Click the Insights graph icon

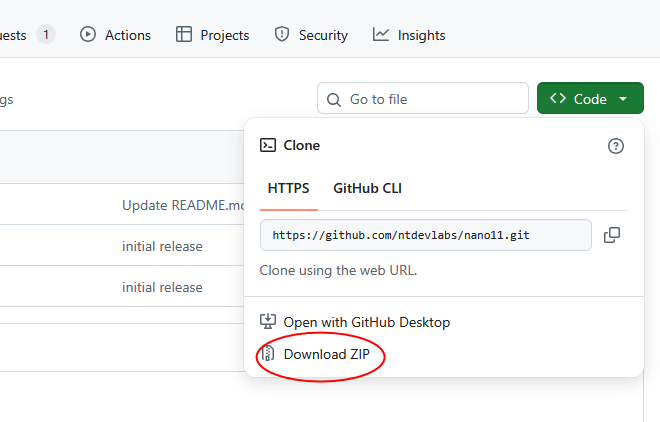[381, 35]
